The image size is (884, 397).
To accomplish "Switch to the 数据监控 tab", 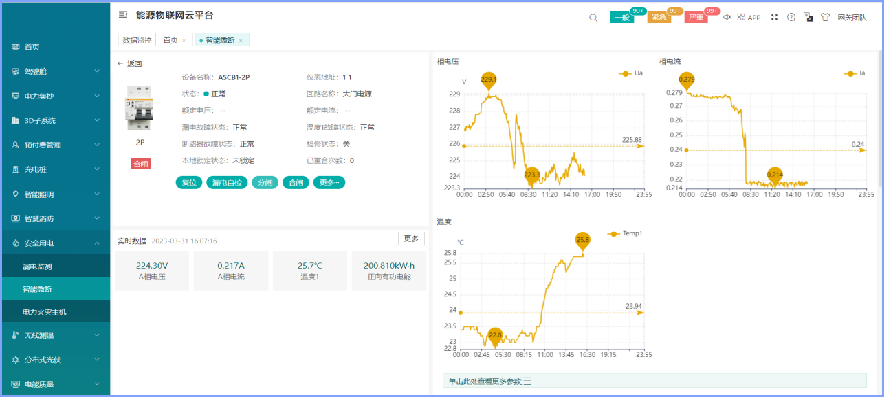I will point(137,40).
